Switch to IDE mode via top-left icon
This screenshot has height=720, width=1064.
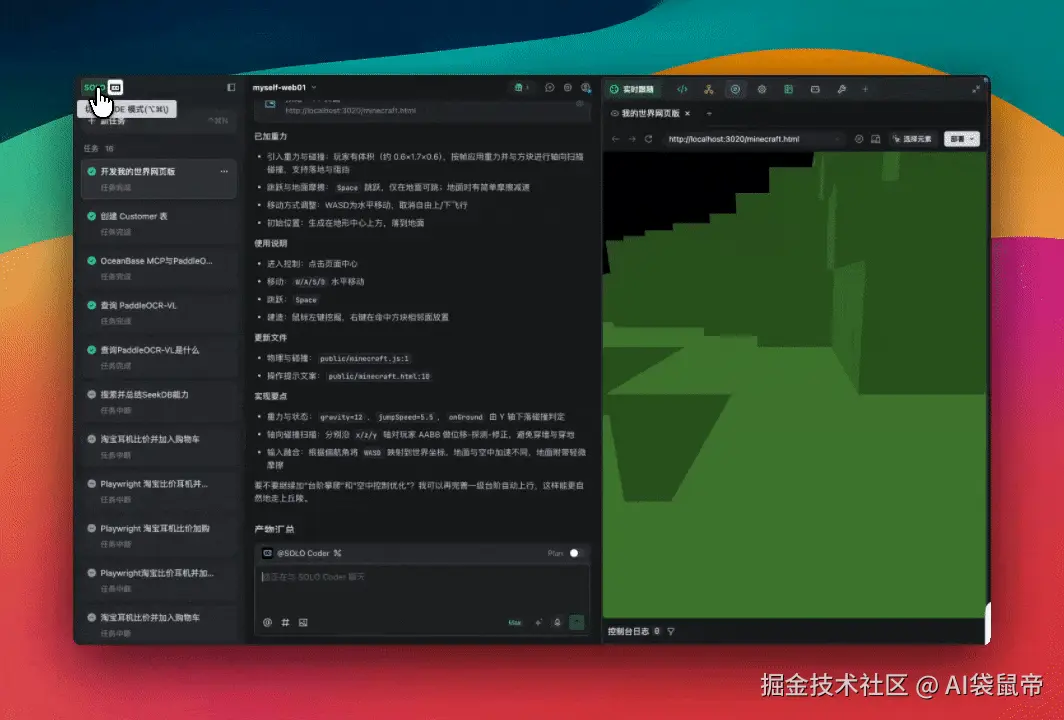[115, 88]
